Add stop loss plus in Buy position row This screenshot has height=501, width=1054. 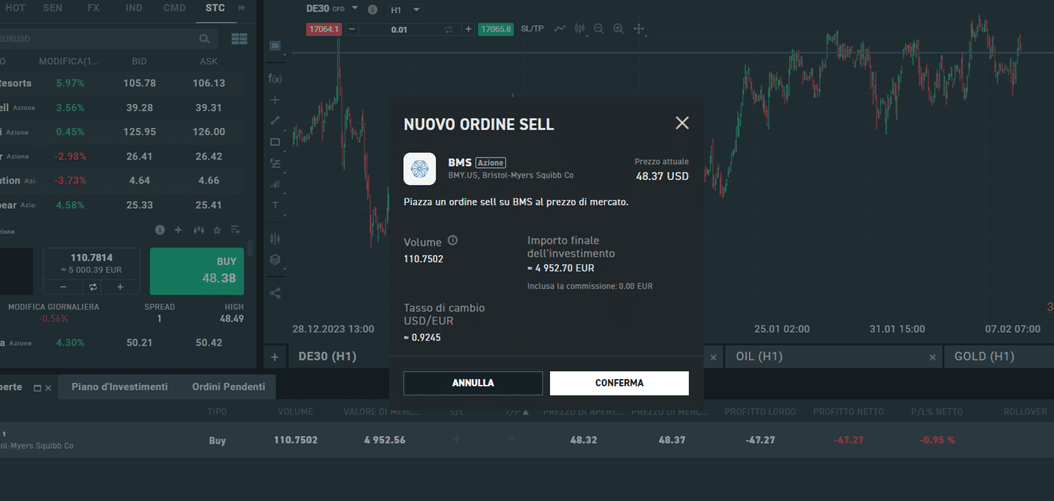[457, 440]
